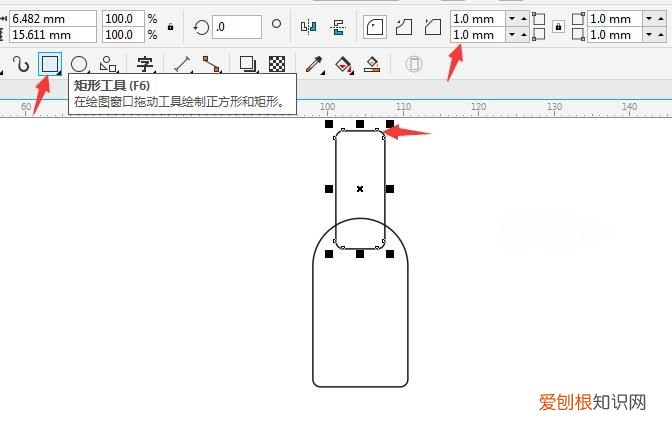Toggle the corner radius lock
Viewport: 672px width, 421px height.
pyautogui.click(x=558, y=27)
